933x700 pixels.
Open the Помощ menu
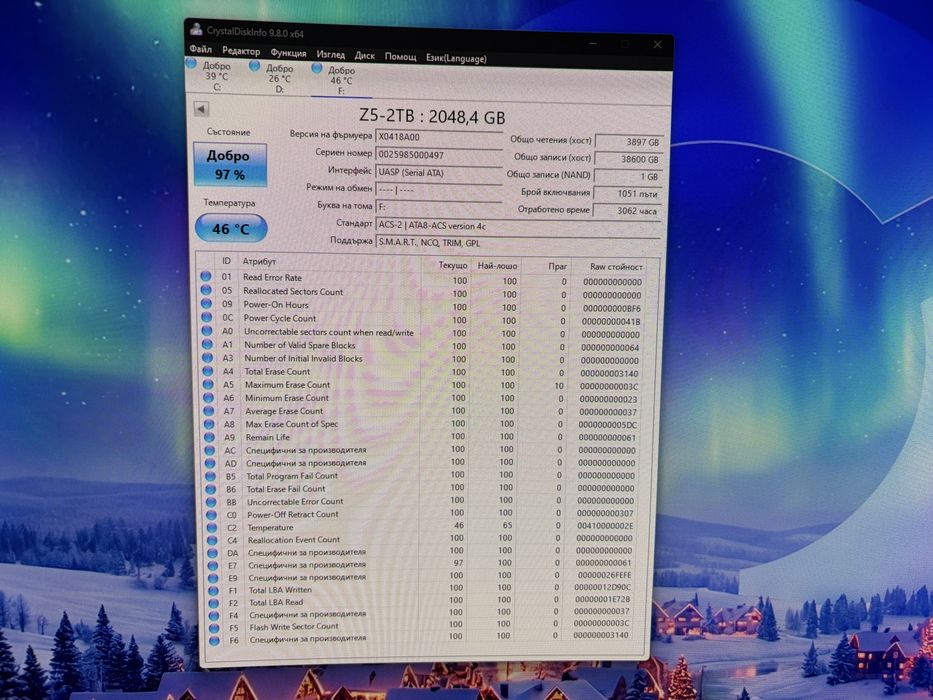point(400,57)
